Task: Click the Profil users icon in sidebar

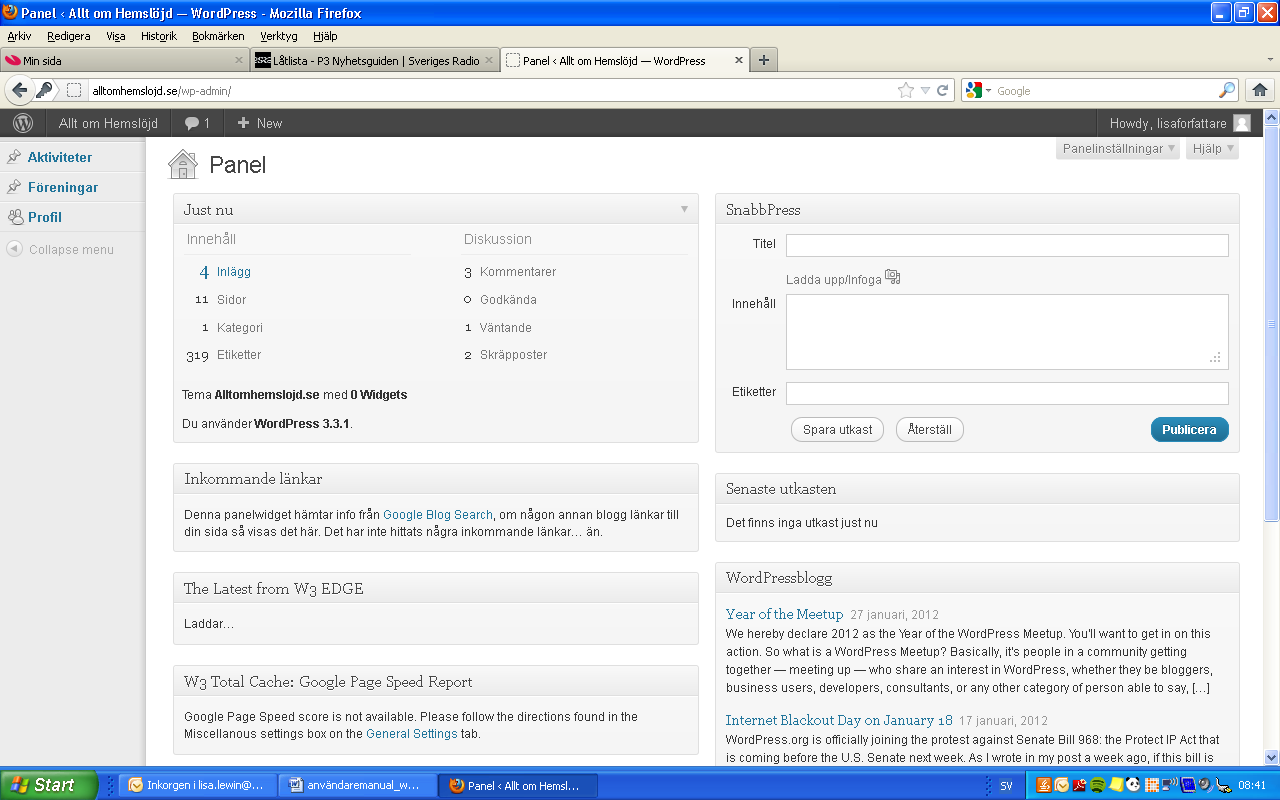Action: click(14, 217)
